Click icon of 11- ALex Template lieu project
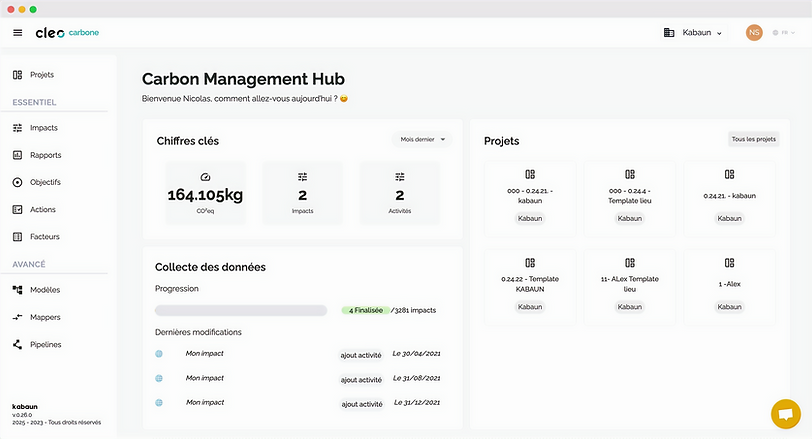 click(x=630, y=263)
